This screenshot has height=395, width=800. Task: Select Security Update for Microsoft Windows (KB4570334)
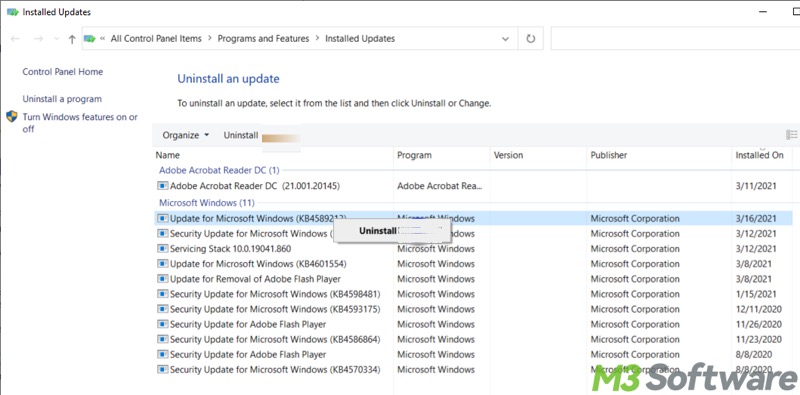(x=275, y=369)
